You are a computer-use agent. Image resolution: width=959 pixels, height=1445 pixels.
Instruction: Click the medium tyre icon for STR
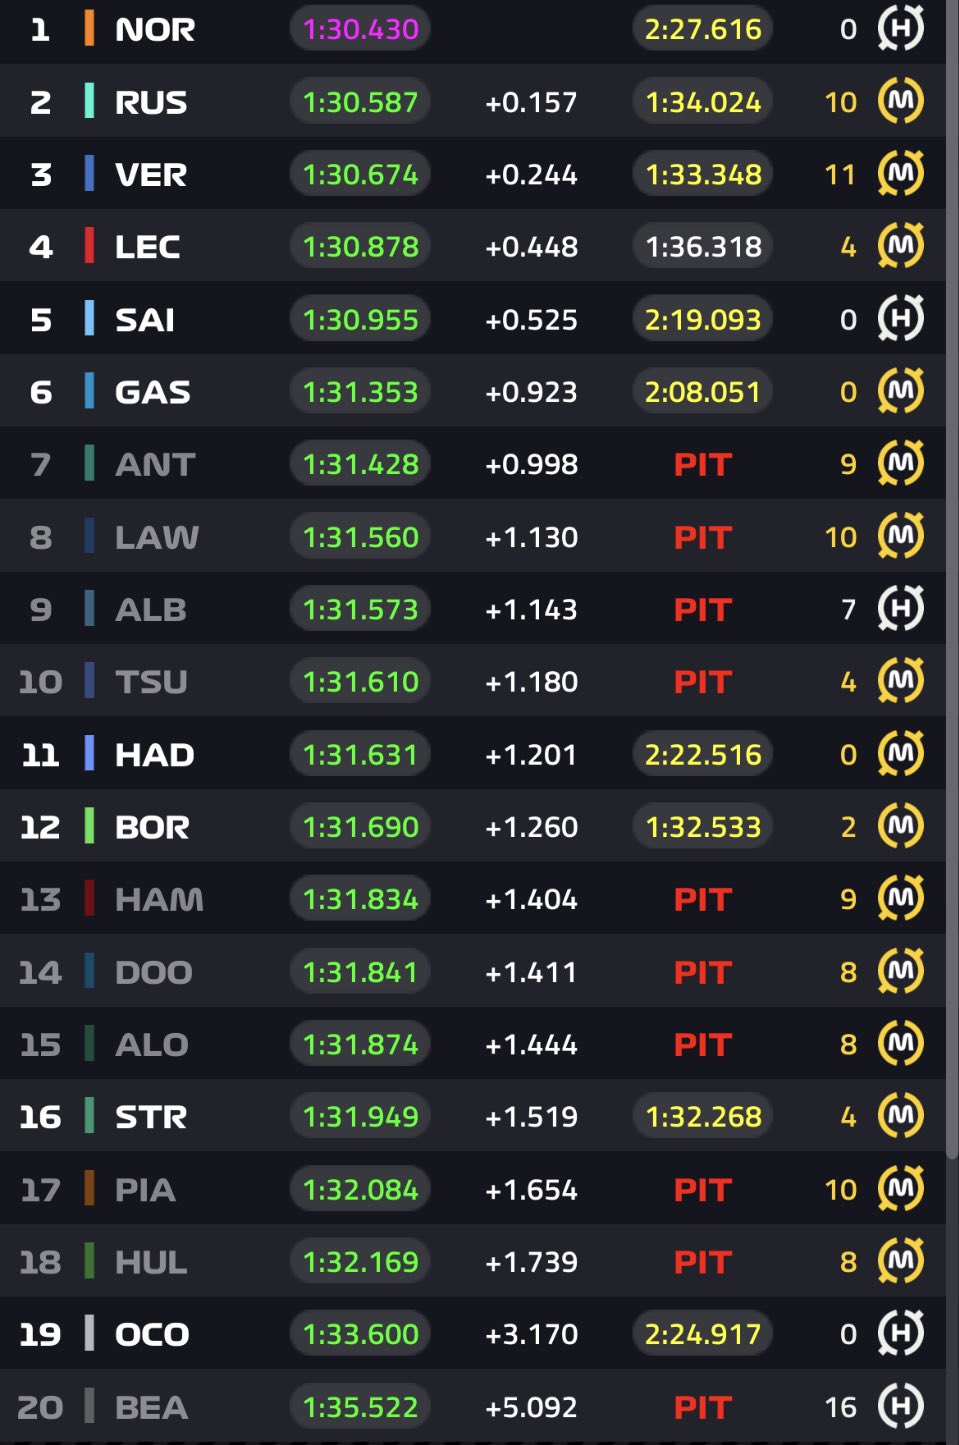pos(900,1116)
